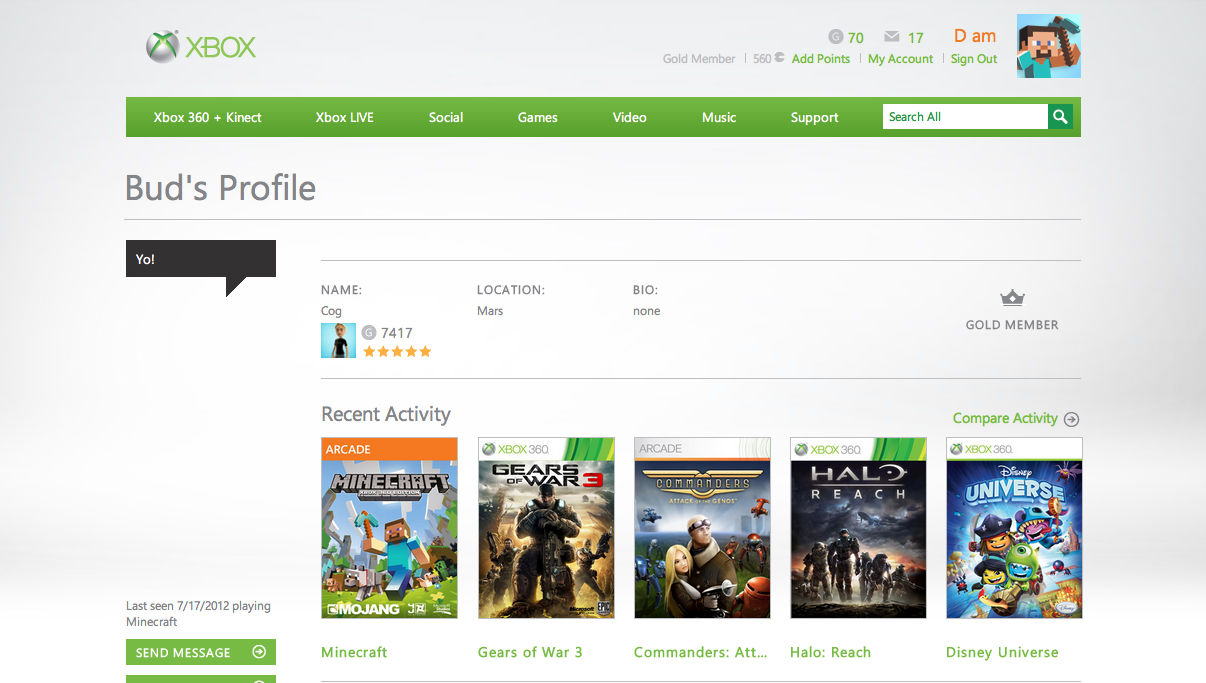Click the Halo: Reach title link
Screen dimensions: 1206x683
[830, 652]
